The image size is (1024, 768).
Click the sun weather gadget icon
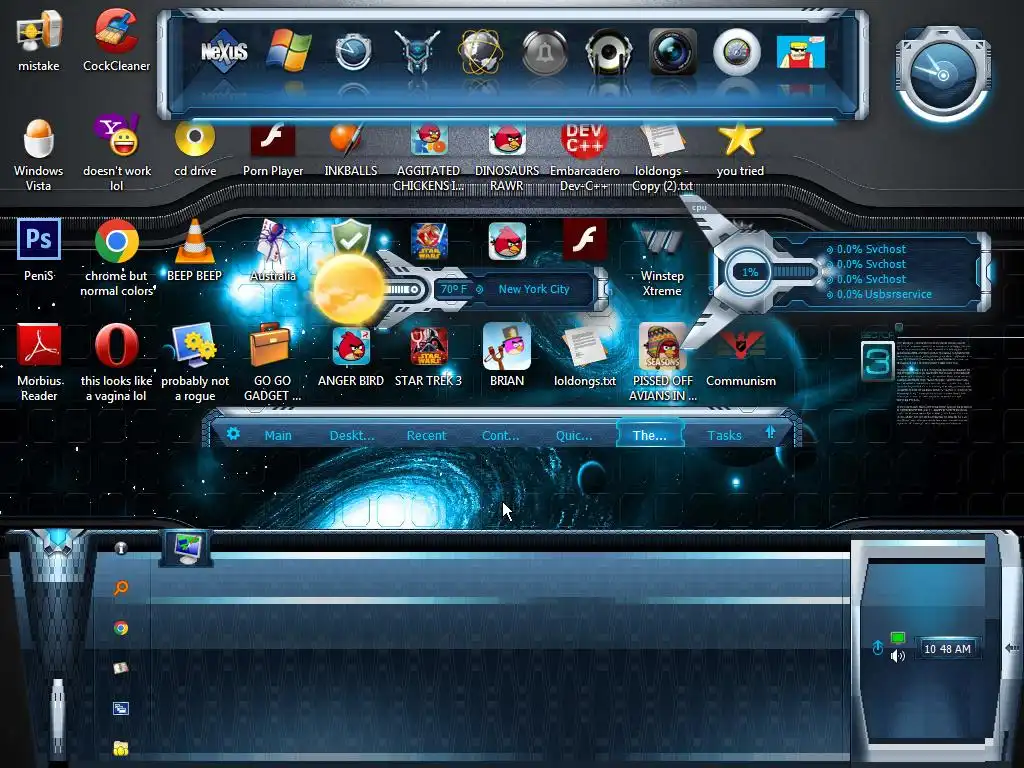(x=349, y=290)
